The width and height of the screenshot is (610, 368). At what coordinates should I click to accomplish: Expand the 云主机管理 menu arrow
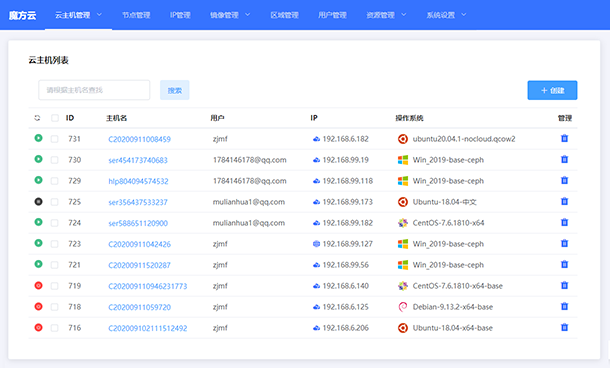[x=99, y=15]
